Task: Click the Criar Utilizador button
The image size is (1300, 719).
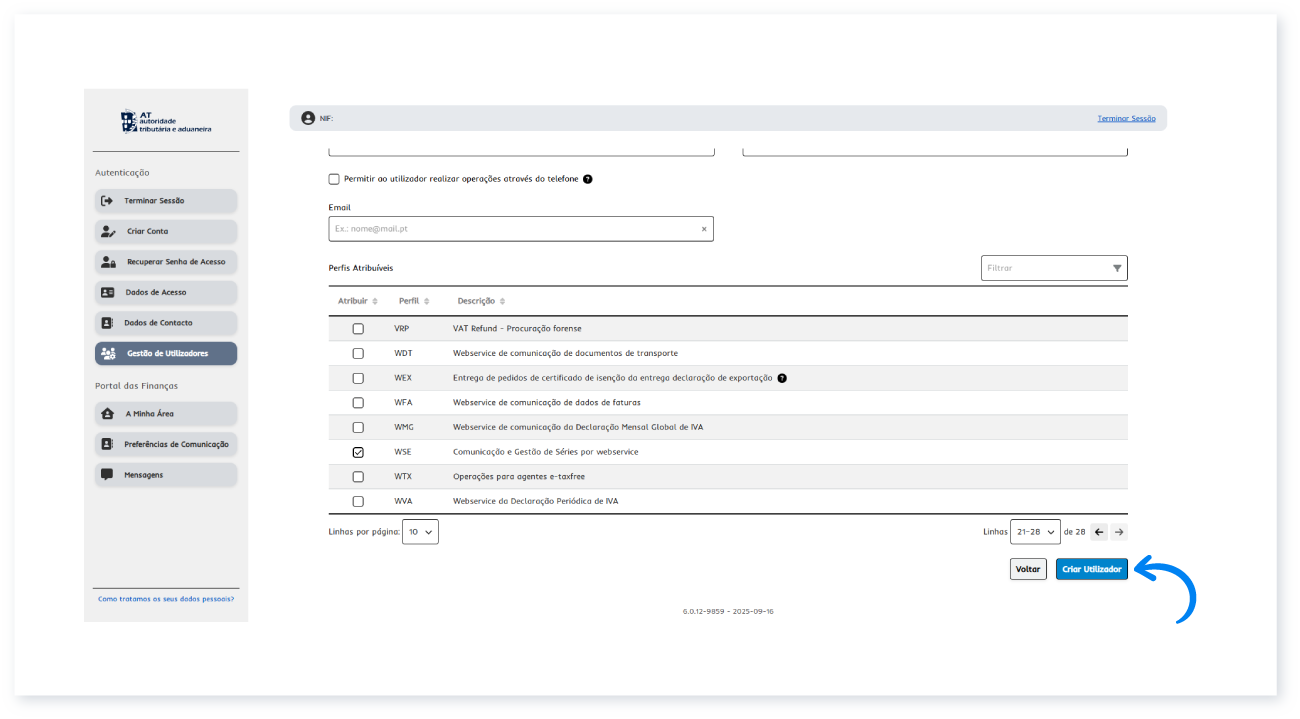Action: click(1092, 569)
